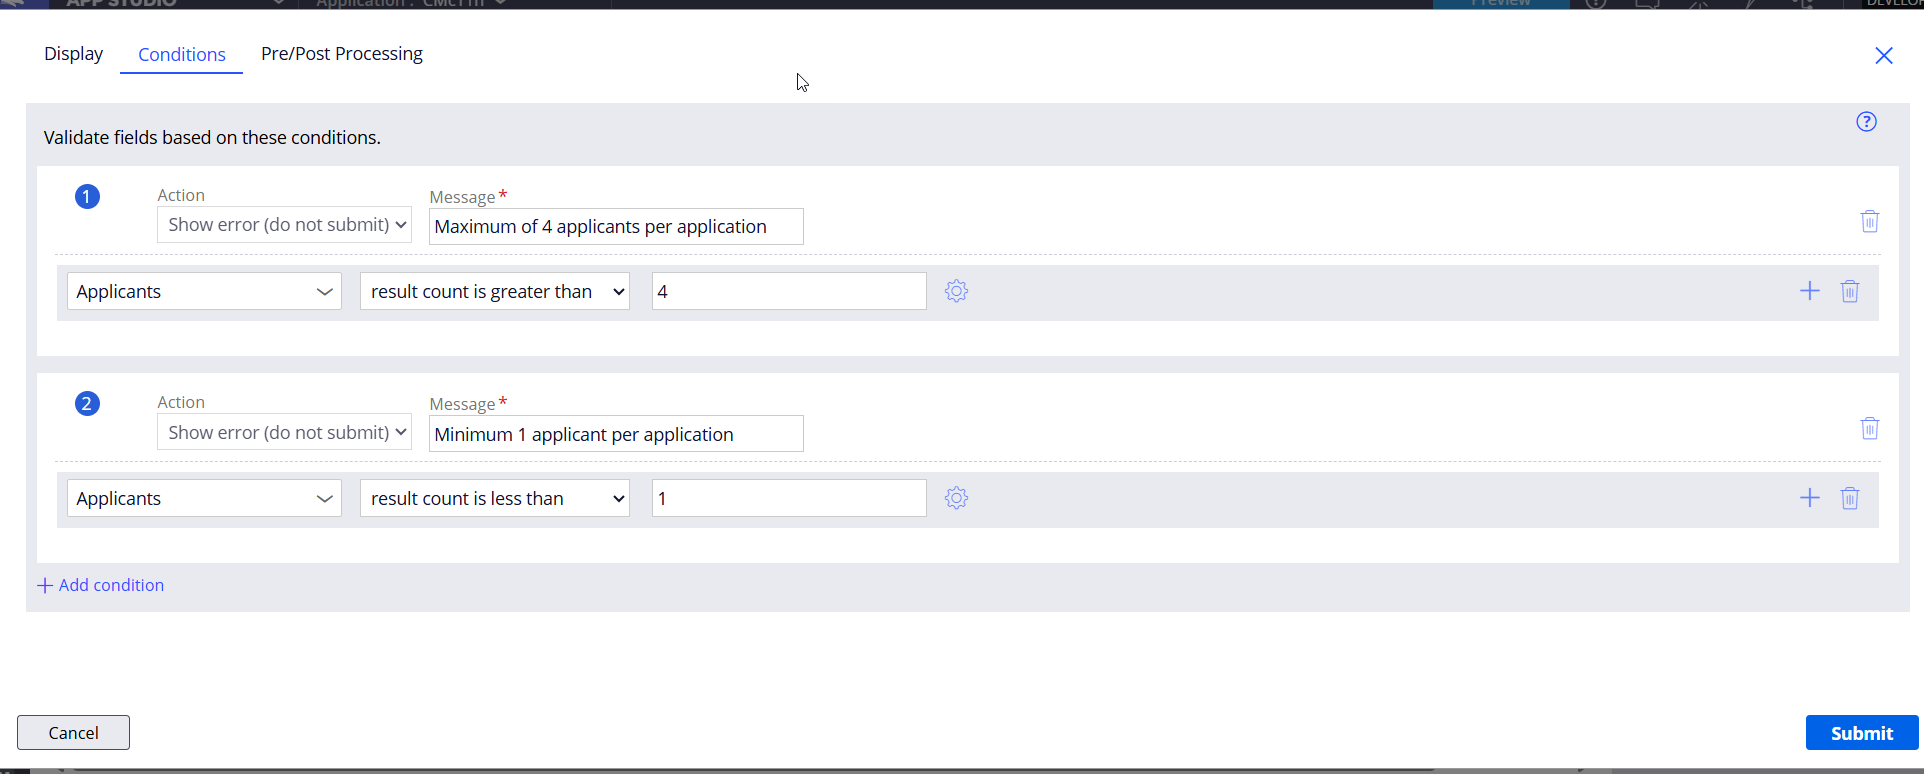1924x774 pixels.
Task: Submit the validation conditions
Action: pos(1860,732)
